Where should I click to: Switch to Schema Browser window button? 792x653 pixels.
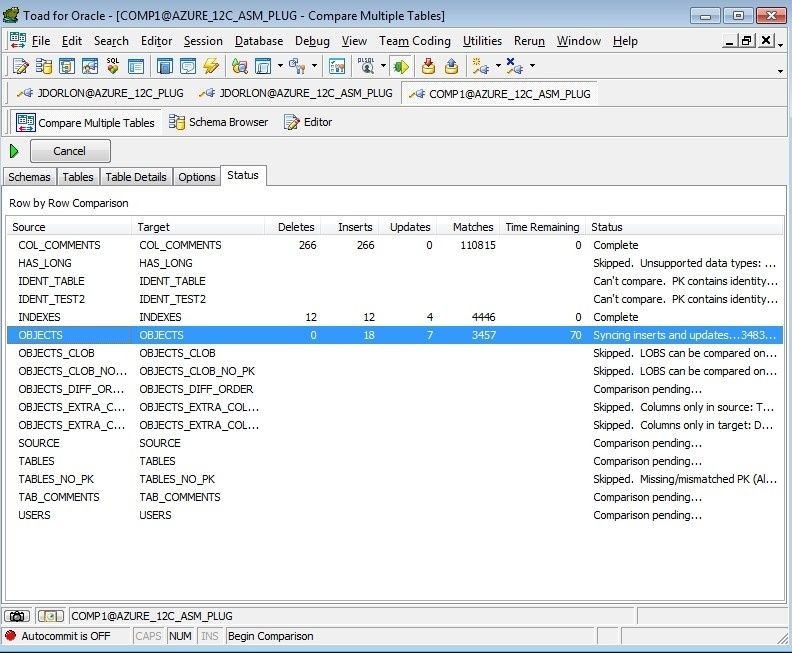[218, 122]
